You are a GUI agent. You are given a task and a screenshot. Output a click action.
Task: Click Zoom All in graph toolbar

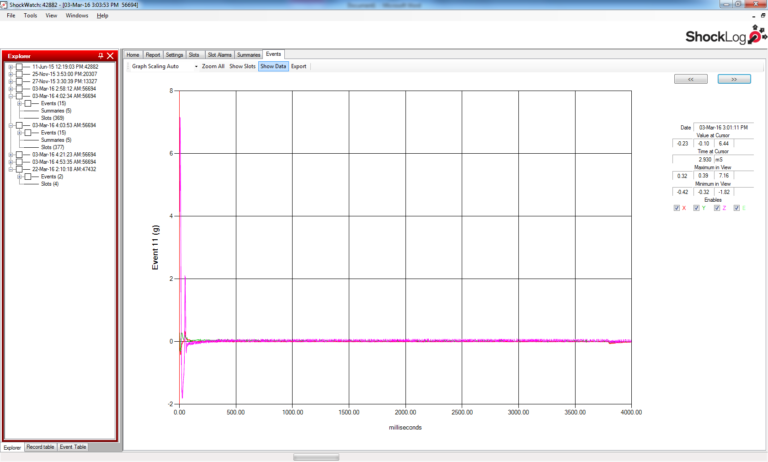[213, 66]
